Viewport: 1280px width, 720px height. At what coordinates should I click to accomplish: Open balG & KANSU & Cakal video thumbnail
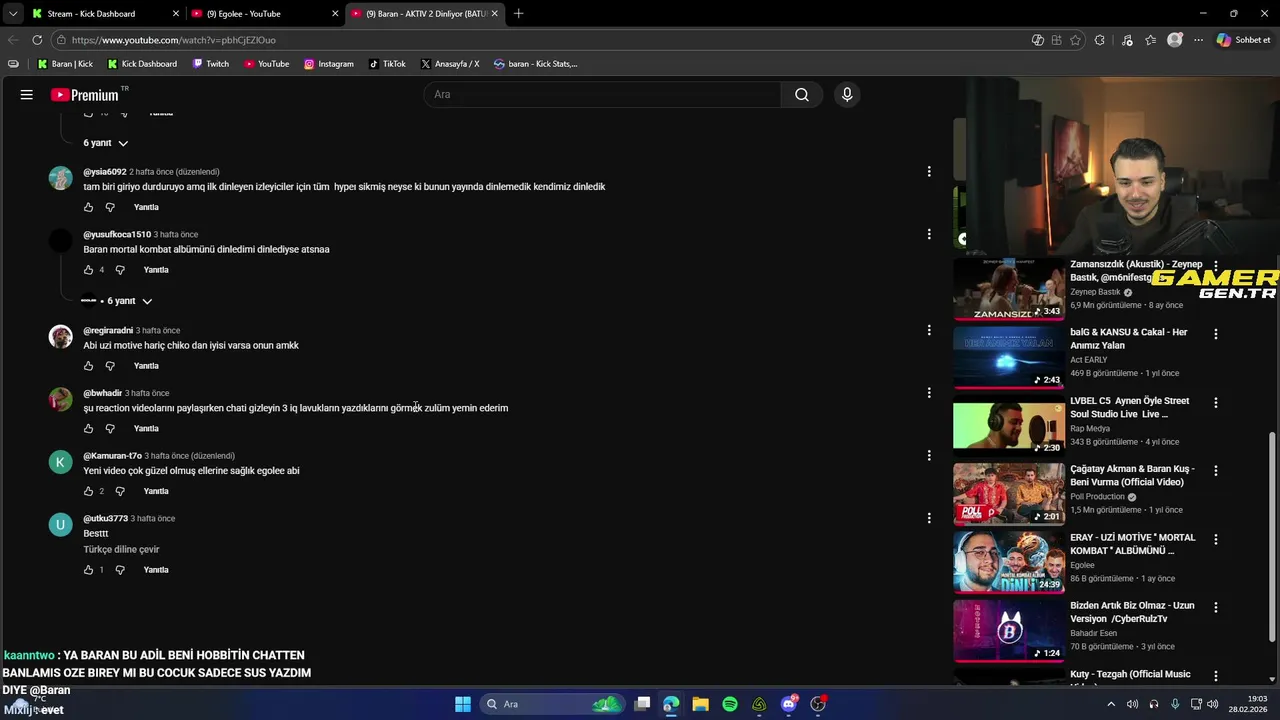point(1009,357)
